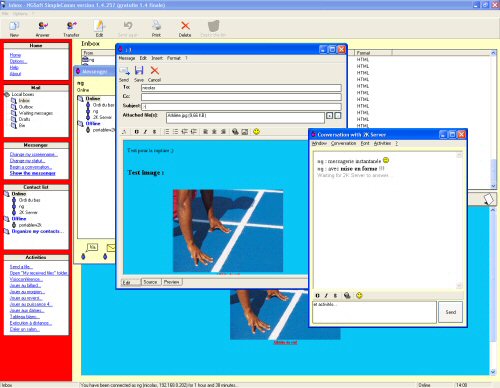The width and height of the screenshot is (500, 388).
Task: Click the Send button in conversation window
Action: pos(450,312)
